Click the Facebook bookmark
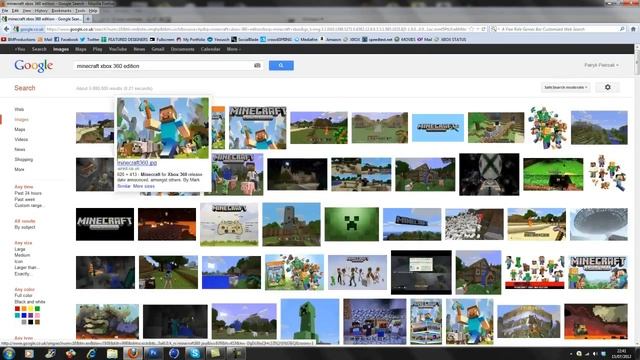Viewport: 640px width, 360px height. (x=66, y=40)
